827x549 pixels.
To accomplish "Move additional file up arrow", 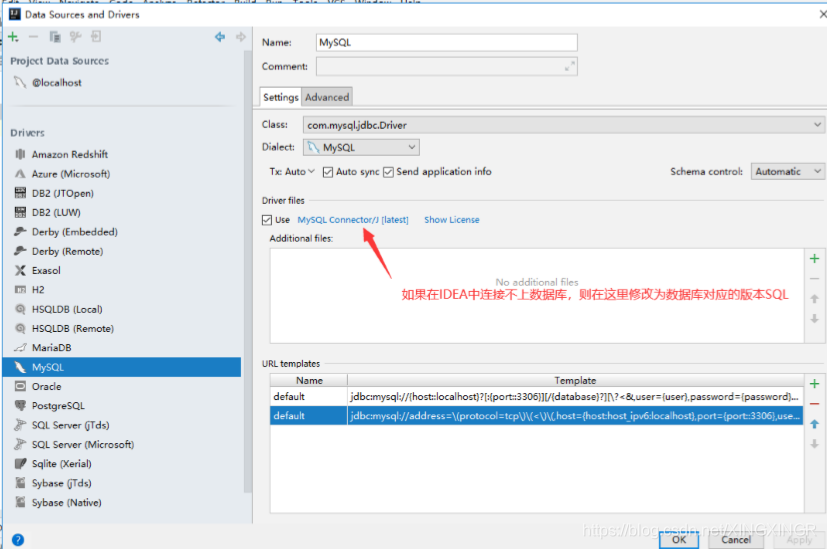I will [814, 298].
